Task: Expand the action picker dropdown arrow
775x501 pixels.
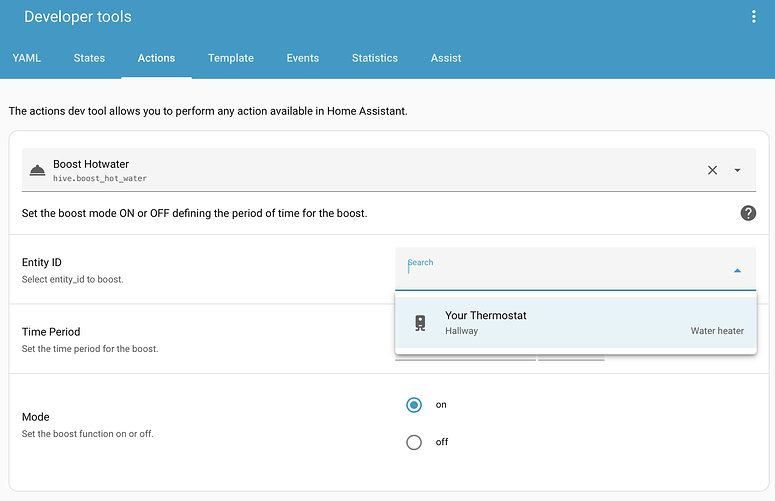Action: pos(737,170)
